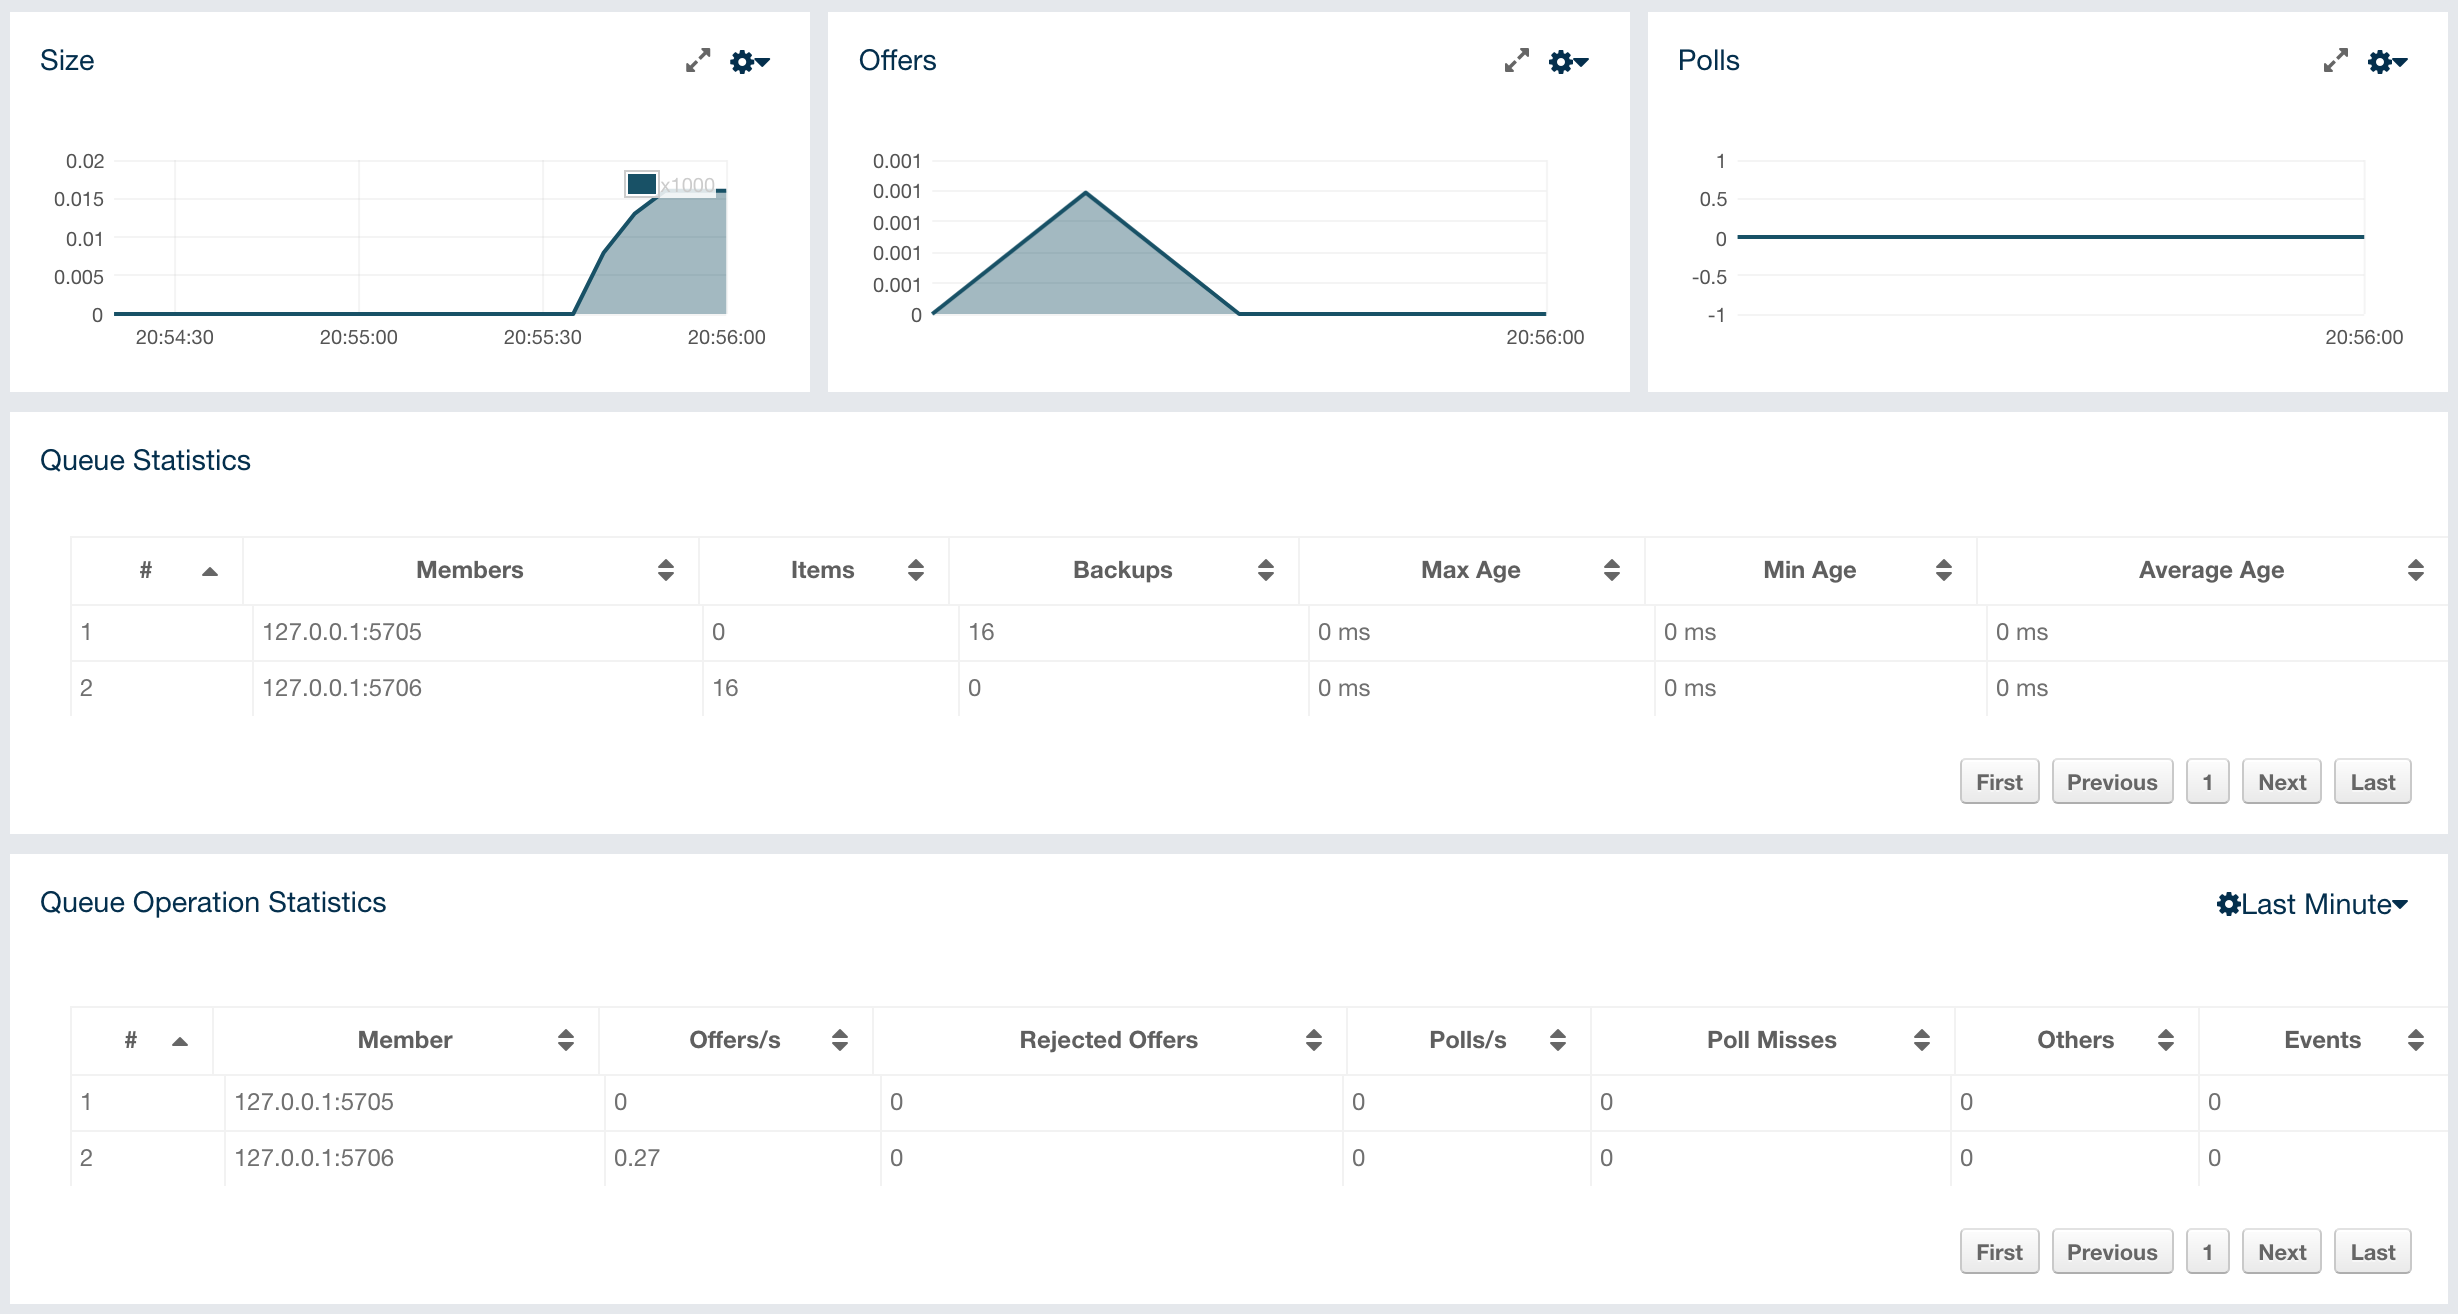Screen dimensions: 2458x1314
Task: Click the Queue Statistics heading
Action: click(145, 460)
